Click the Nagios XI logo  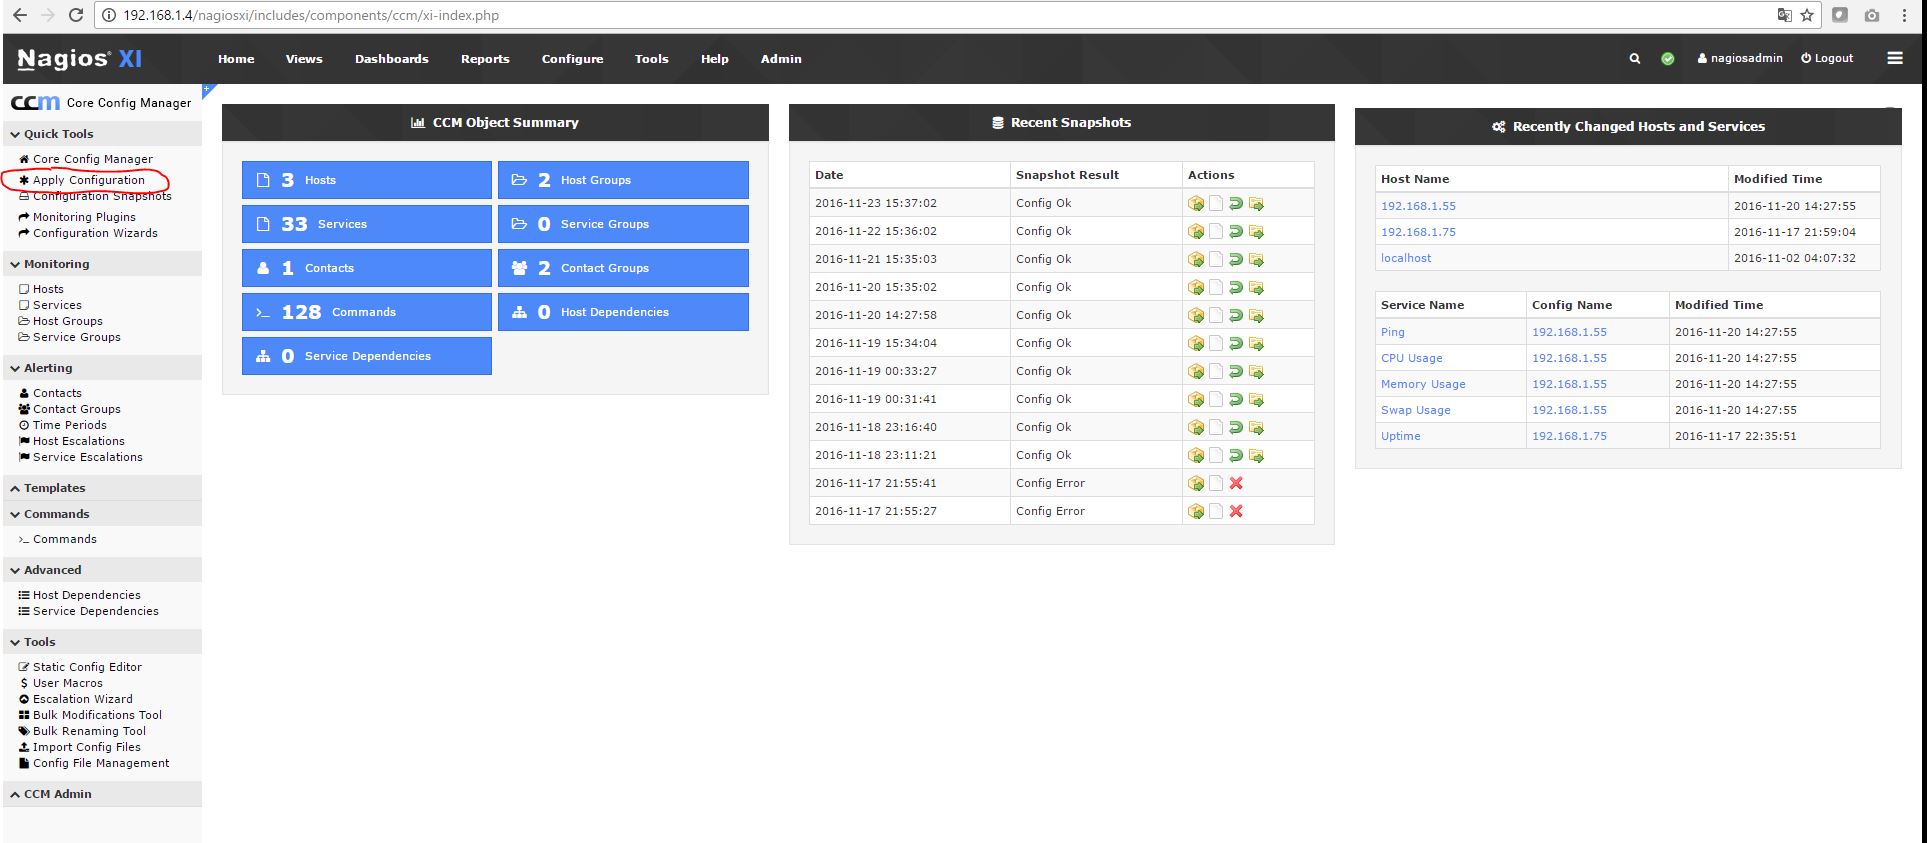pyautogui.click(x=79, y=59)
